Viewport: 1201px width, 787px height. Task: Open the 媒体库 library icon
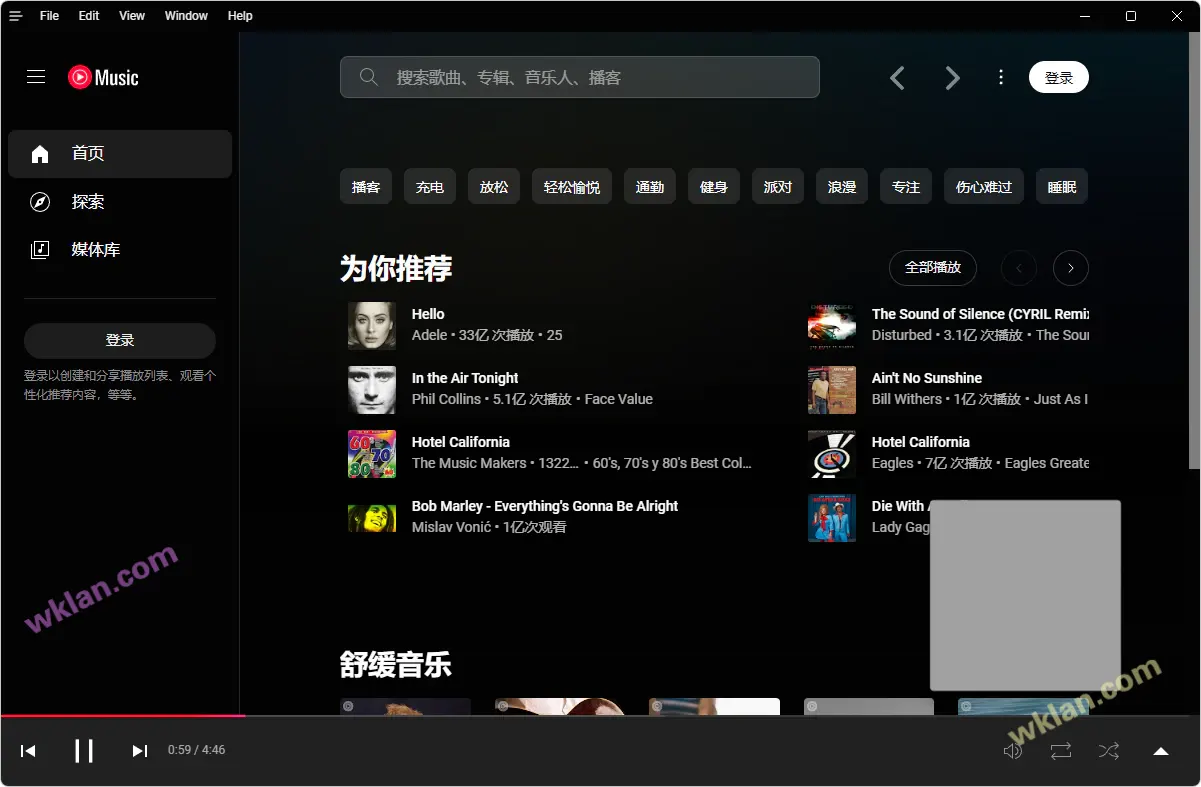[x=40, y=250]
